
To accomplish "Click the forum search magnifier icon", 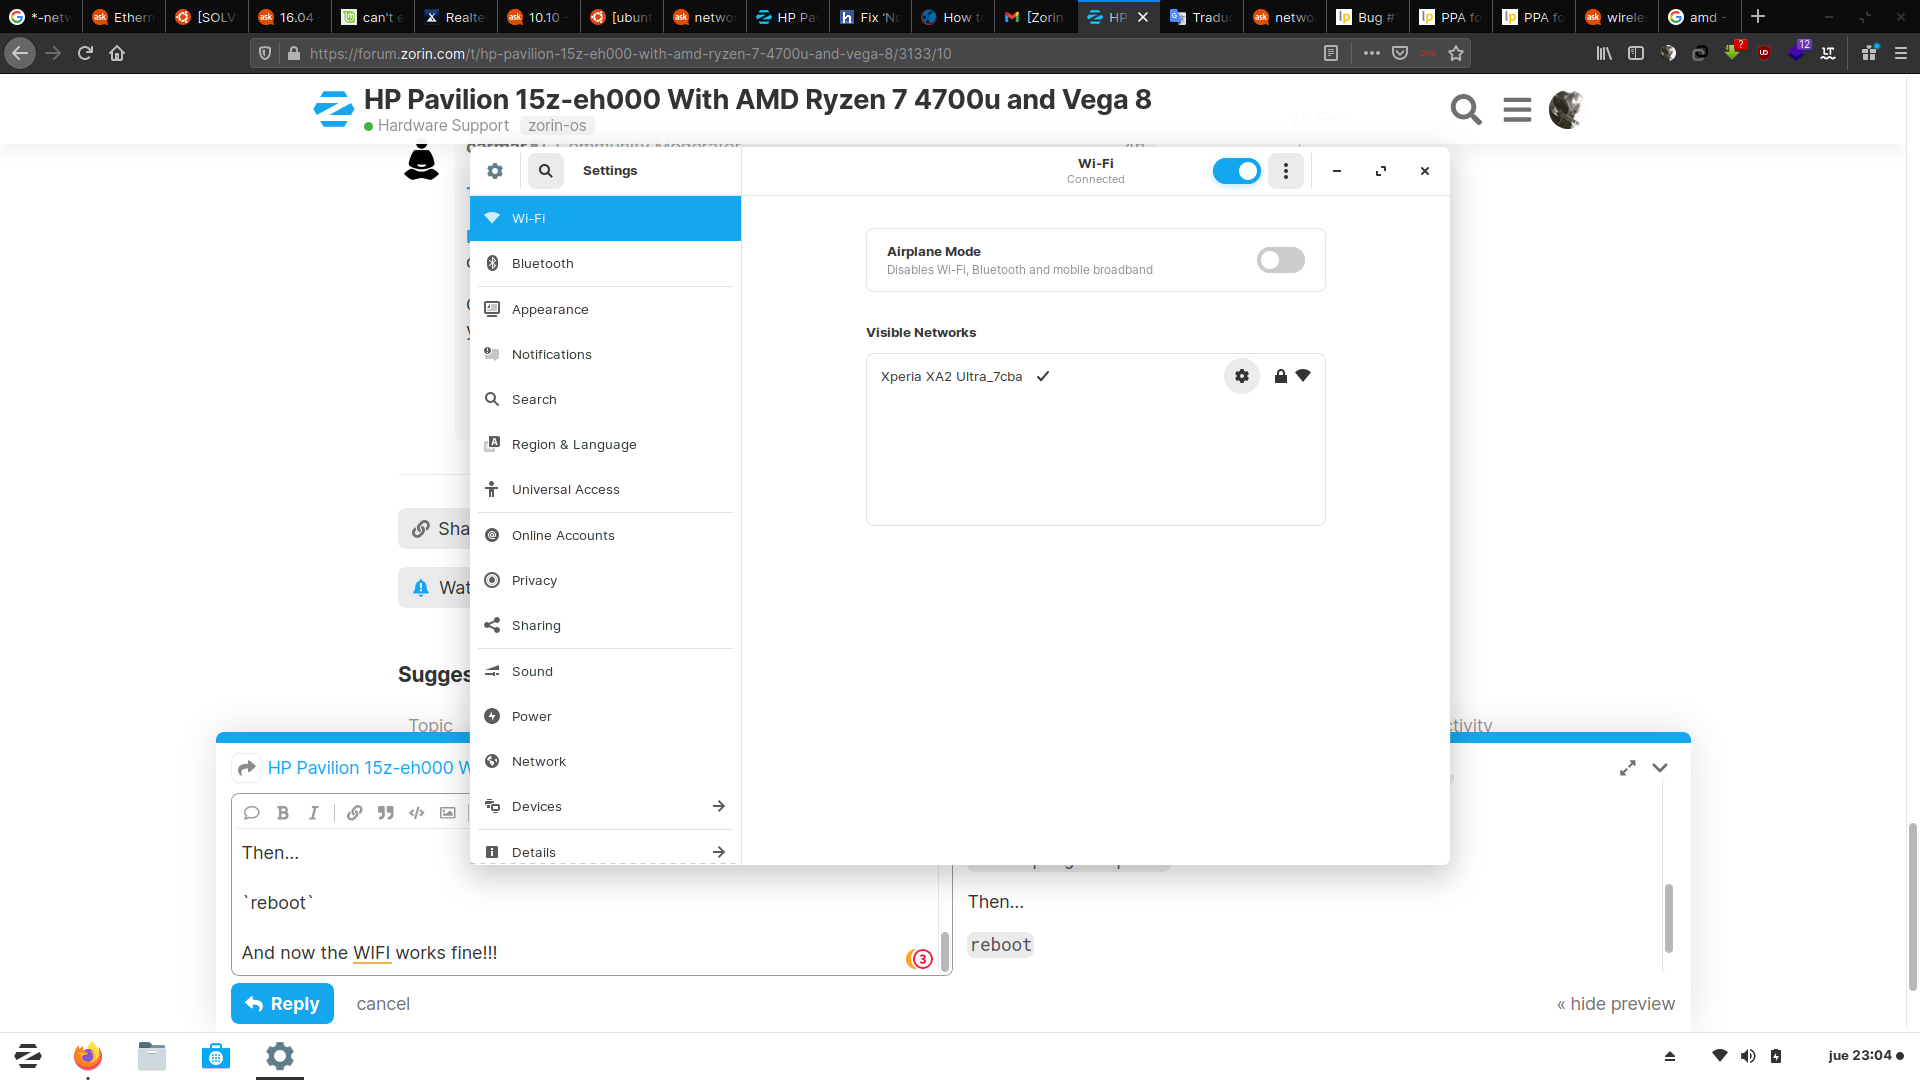I will click(1465, 109).
